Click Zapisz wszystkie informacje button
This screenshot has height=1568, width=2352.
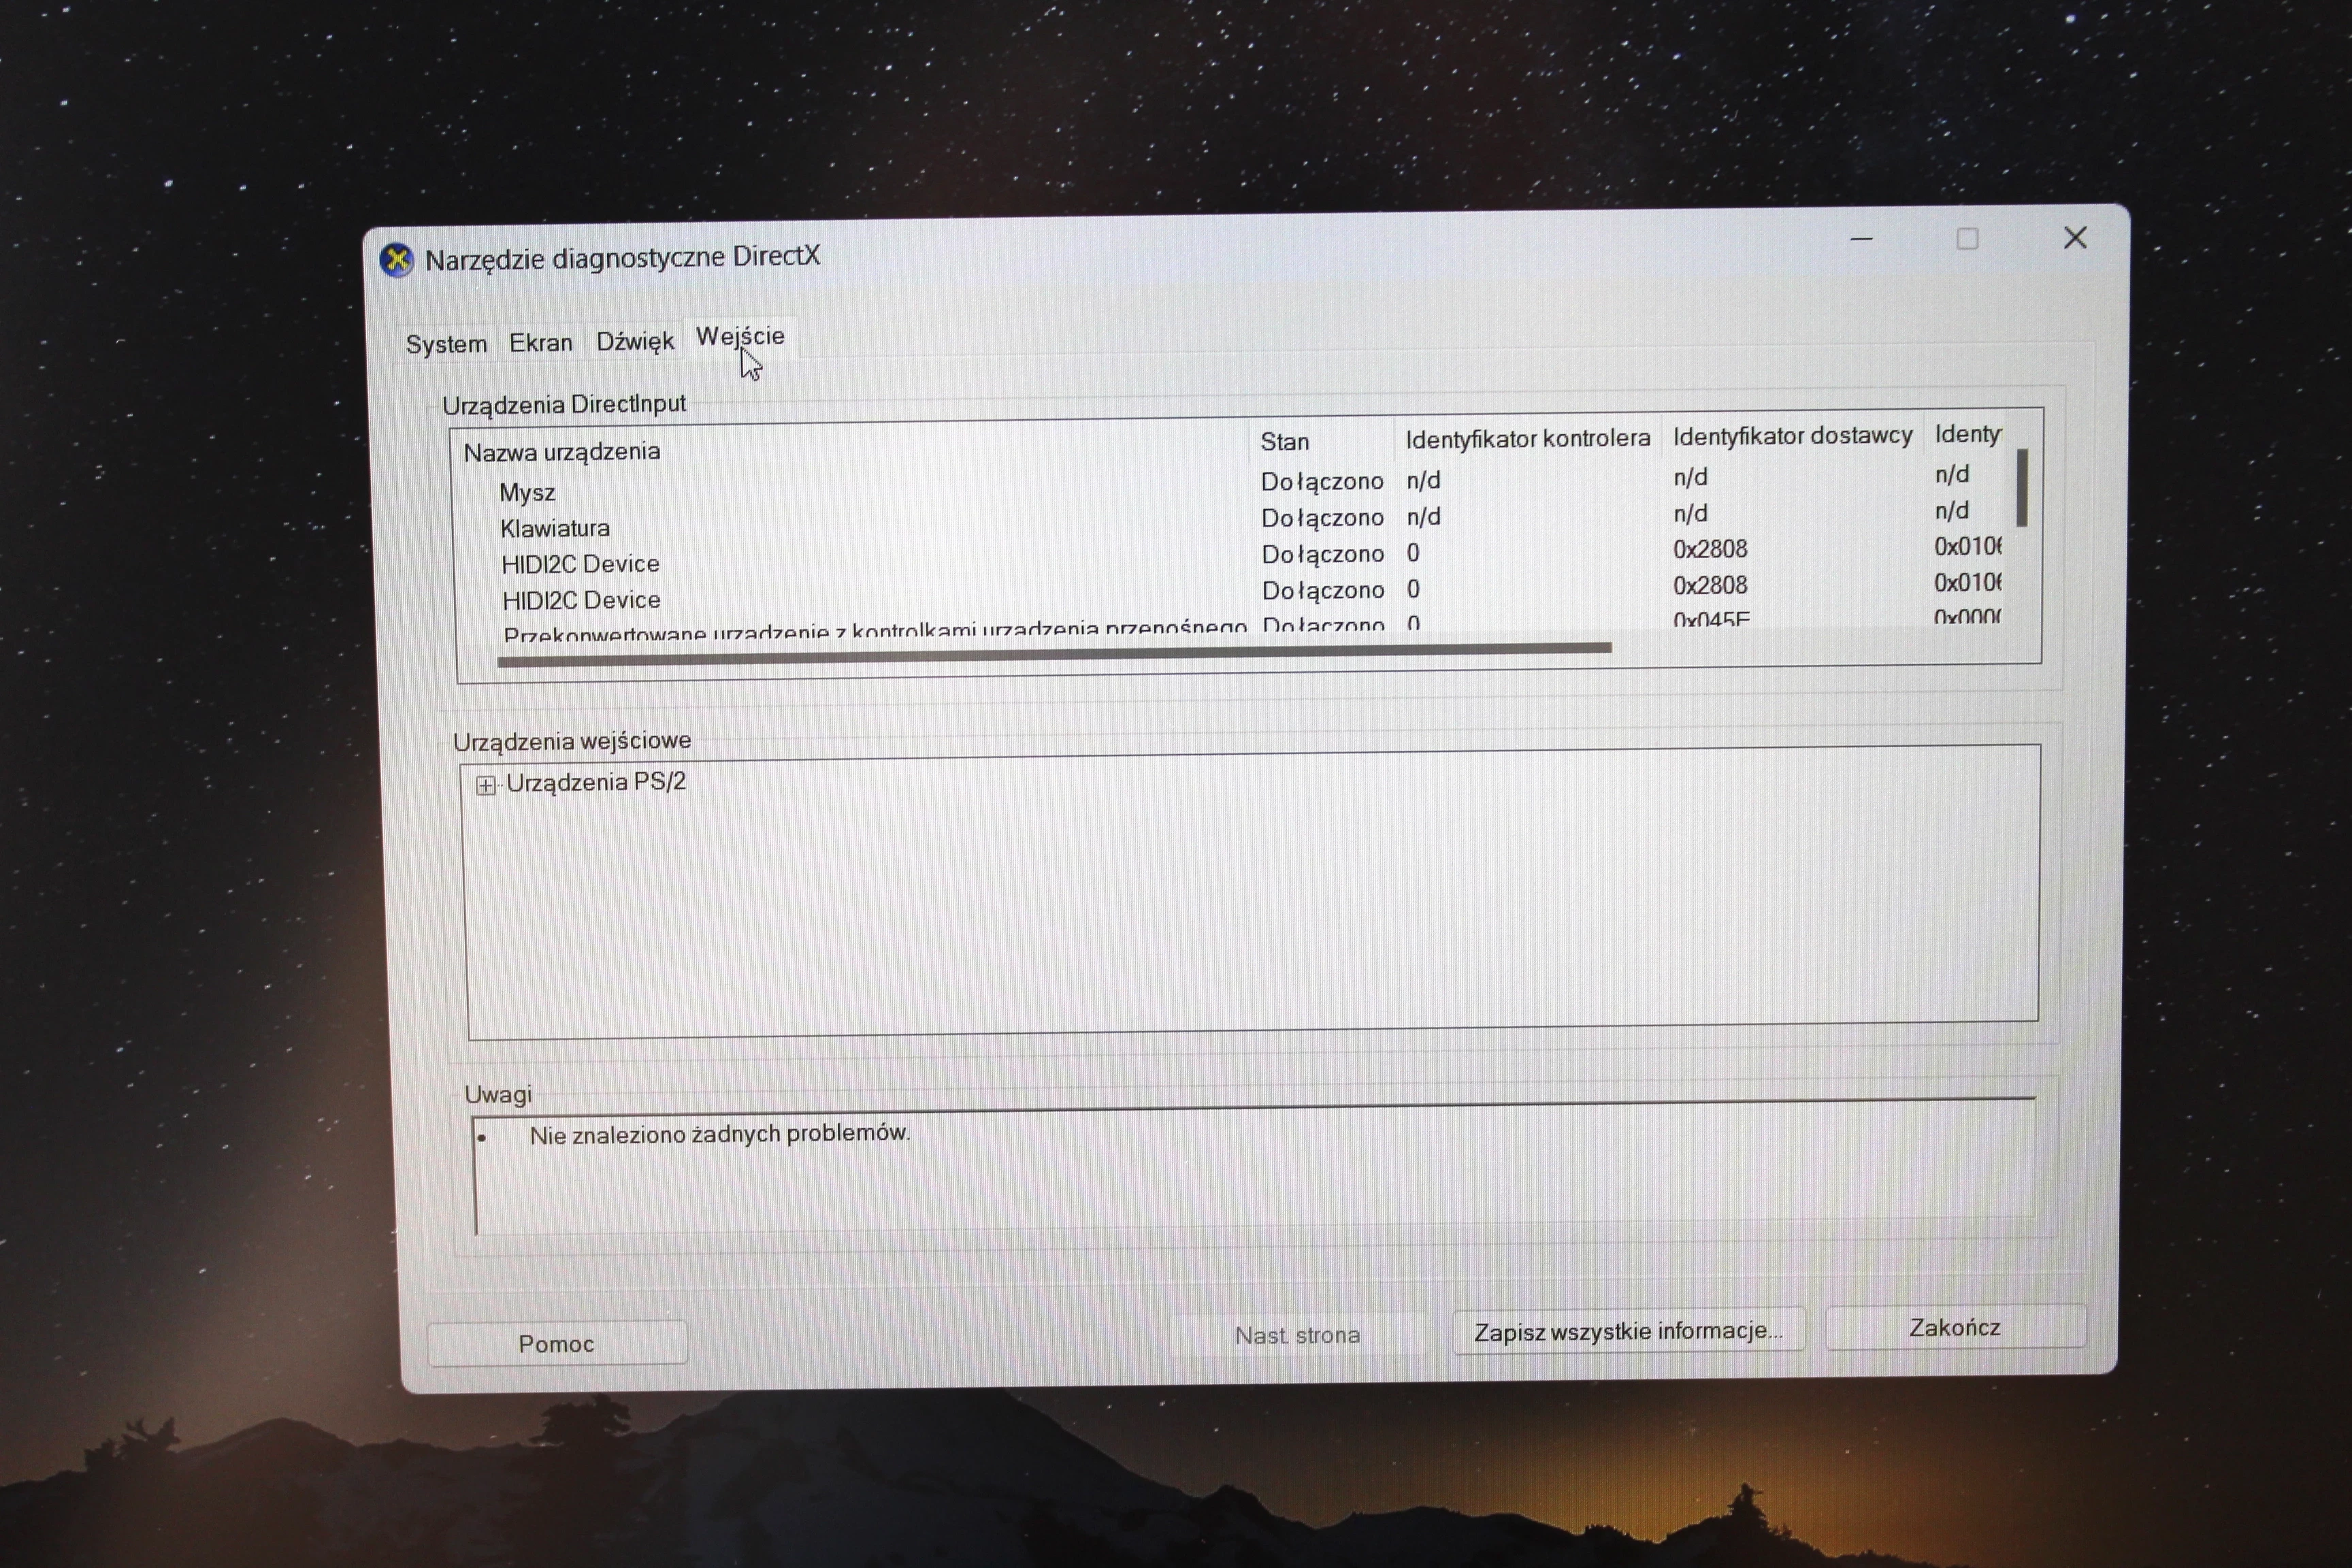click(x=1628, y=1331)
